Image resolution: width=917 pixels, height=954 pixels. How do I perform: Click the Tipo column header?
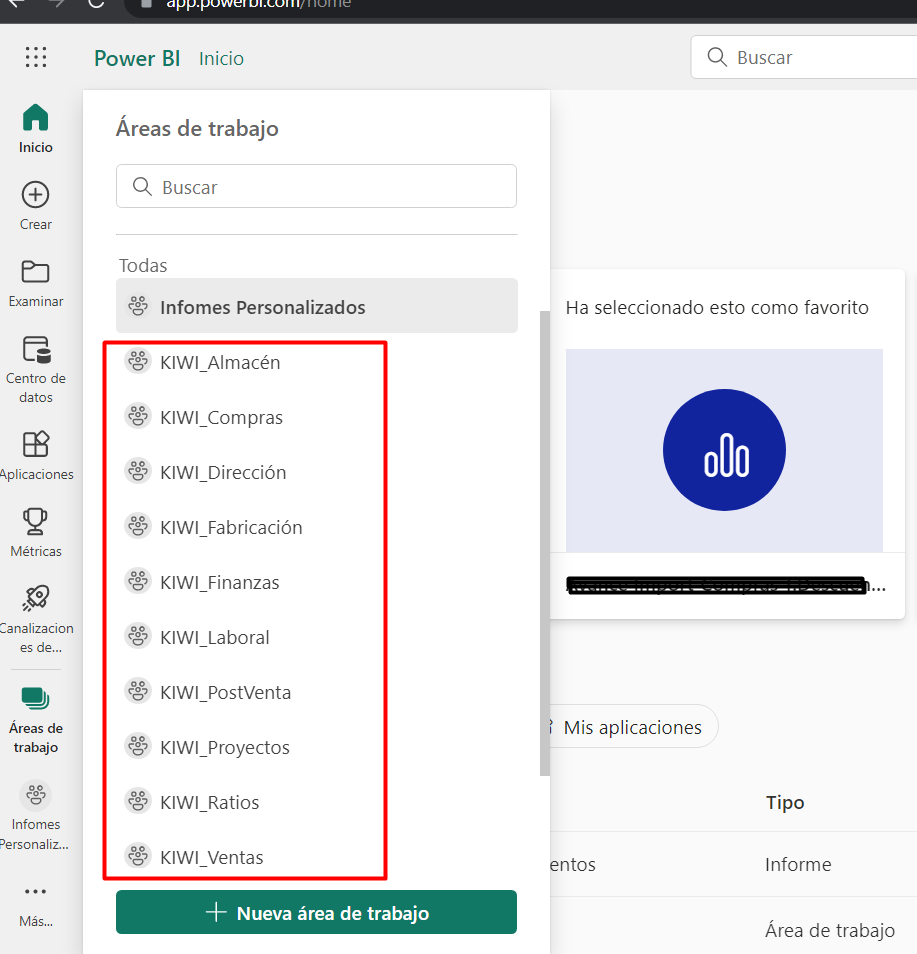click(785, 803)
